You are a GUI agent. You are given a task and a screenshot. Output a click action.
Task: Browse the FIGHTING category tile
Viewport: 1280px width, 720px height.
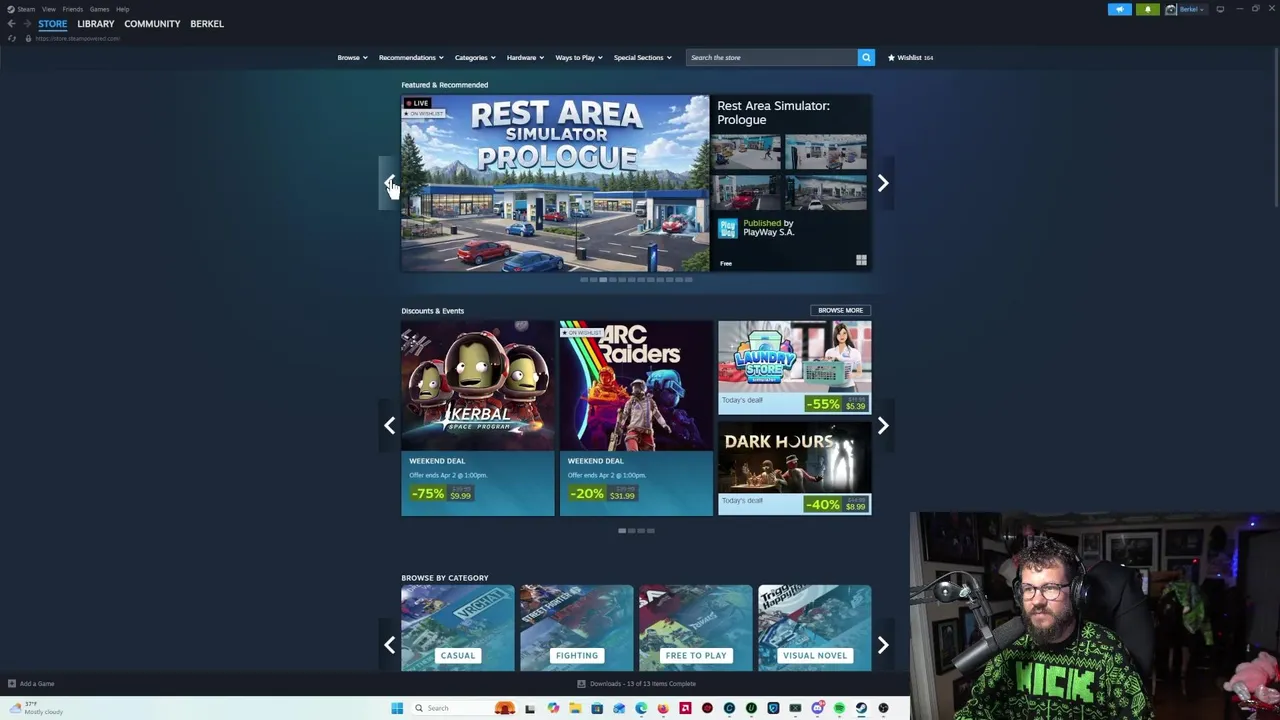(x=577, y=628)
